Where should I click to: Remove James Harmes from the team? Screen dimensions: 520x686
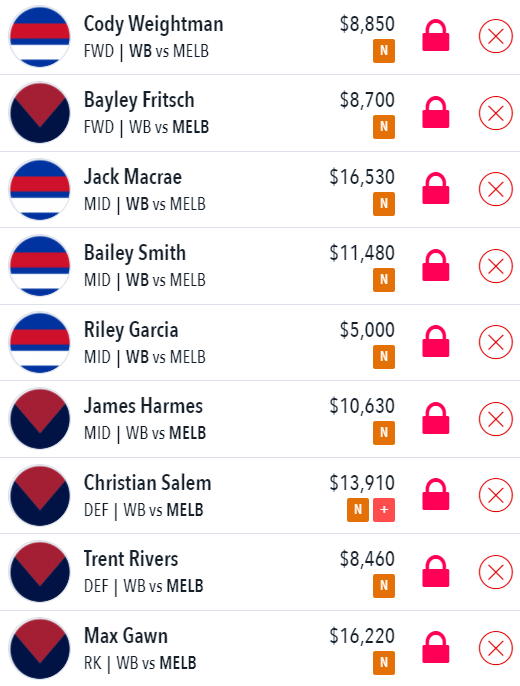(x=496, y=419)
